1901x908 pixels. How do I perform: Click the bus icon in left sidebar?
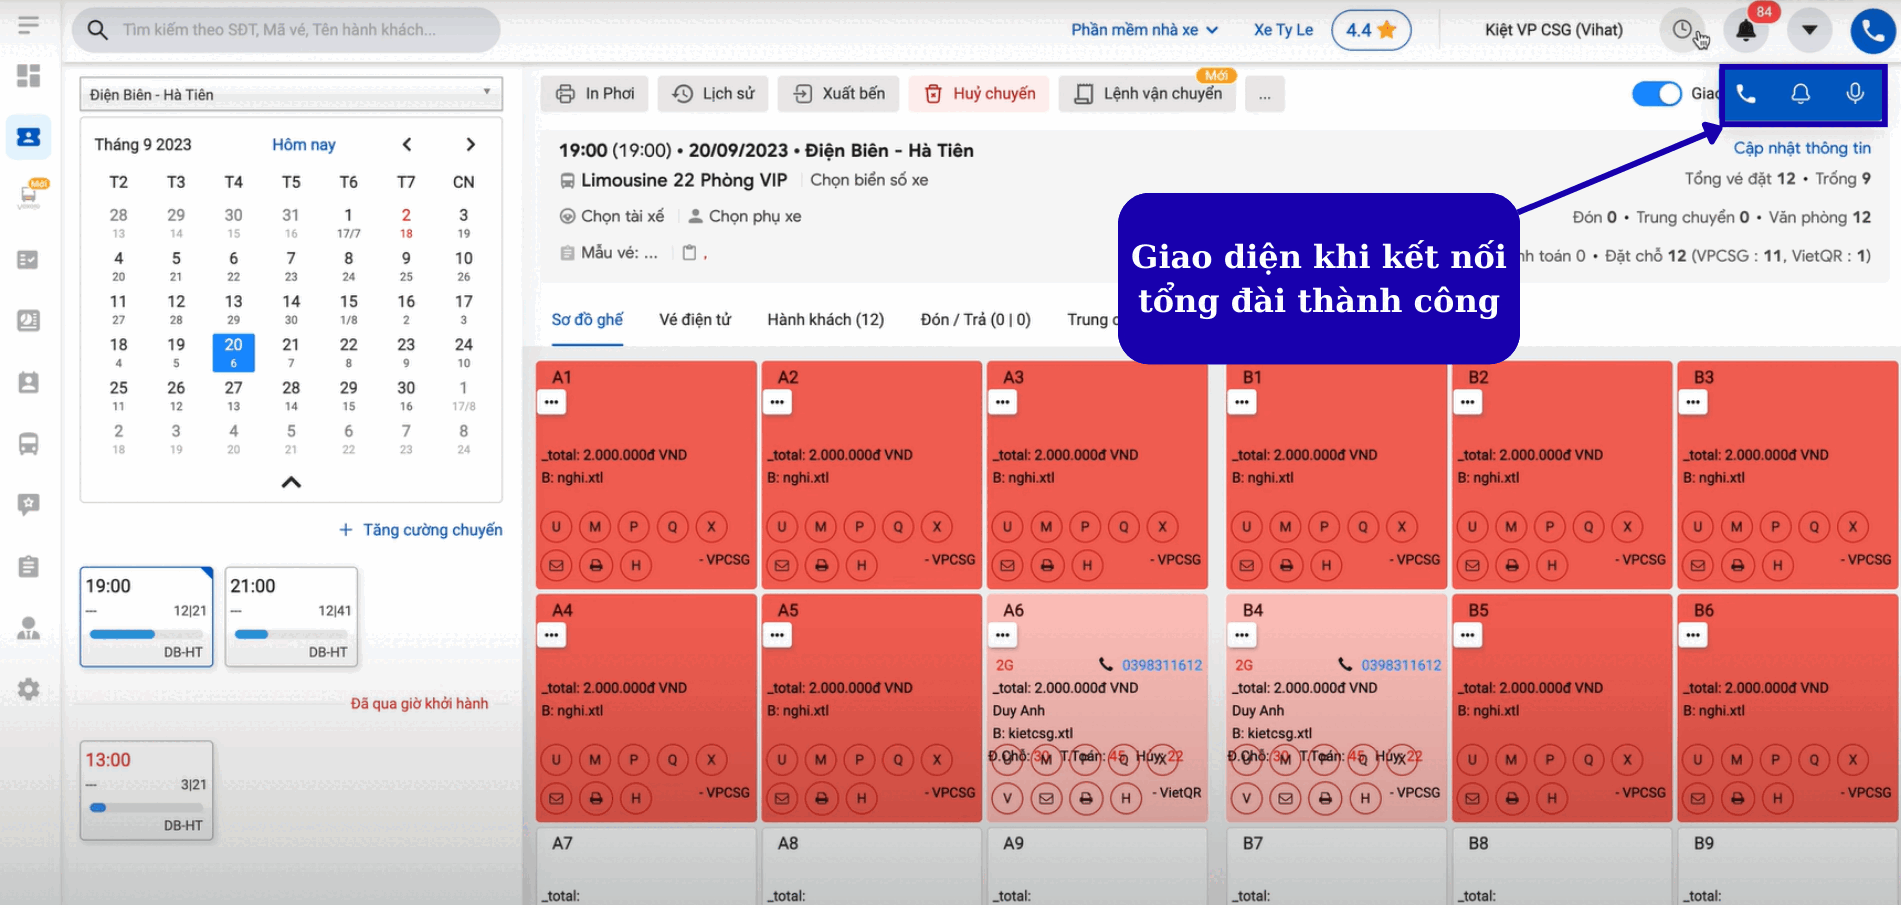pyautogui.click(x=29, y=444)
